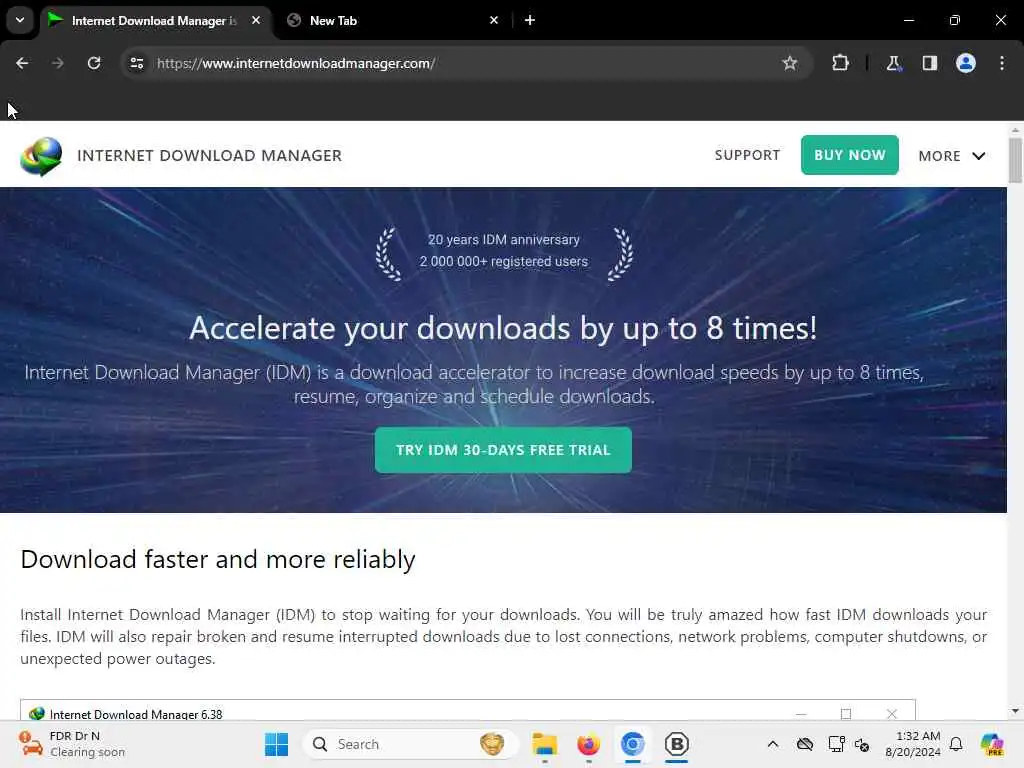Click the OneDrive cloud tray icon
Viewport: 1024px width, 768px height.
point(805,744)
